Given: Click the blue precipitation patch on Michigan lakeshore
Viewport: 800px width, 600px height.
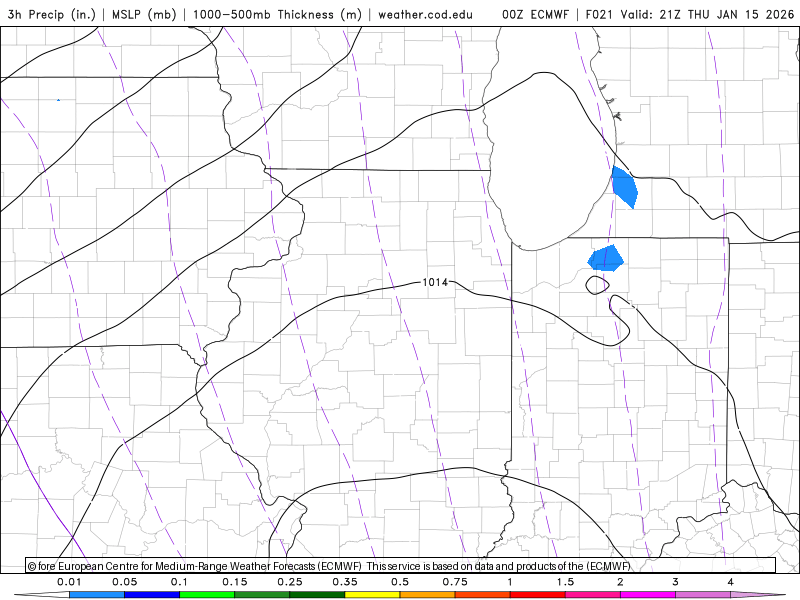Looking at the screenshot, I should coord(624,187).
